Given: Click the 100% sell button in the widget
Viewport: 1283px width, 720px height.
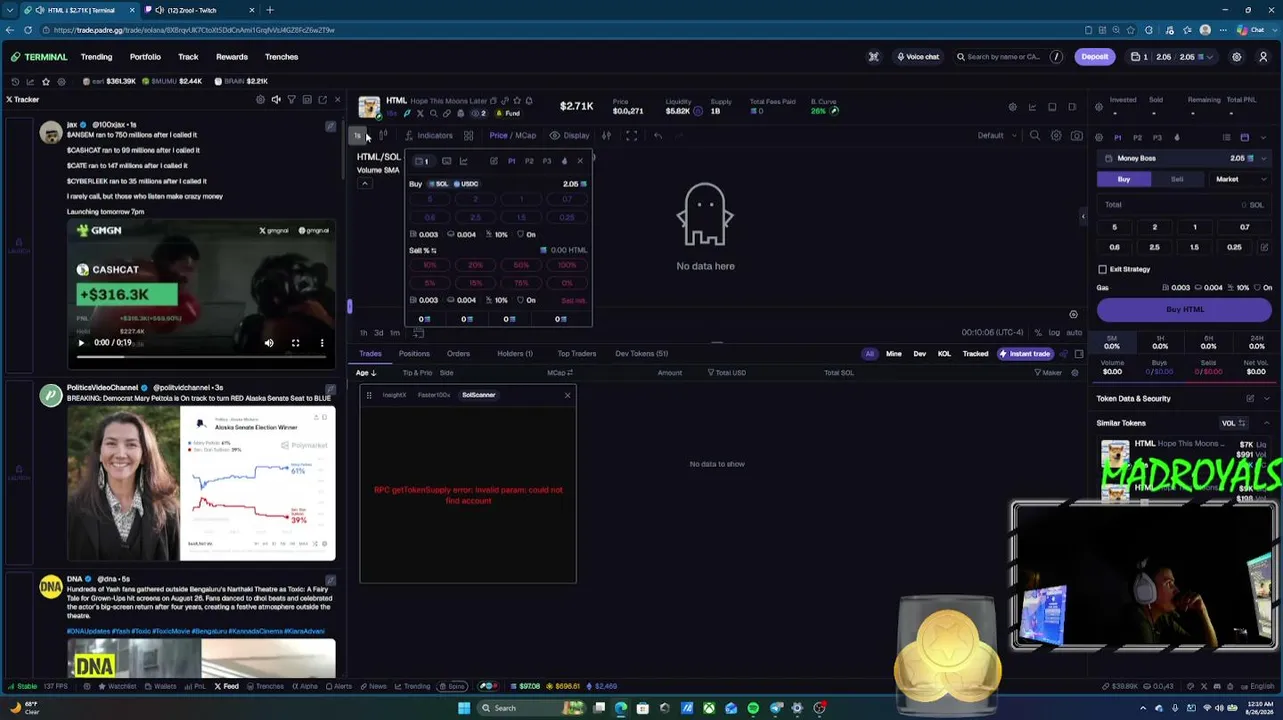Looking at the screenshot, I should pyautogui.click(x=567, y=265).
